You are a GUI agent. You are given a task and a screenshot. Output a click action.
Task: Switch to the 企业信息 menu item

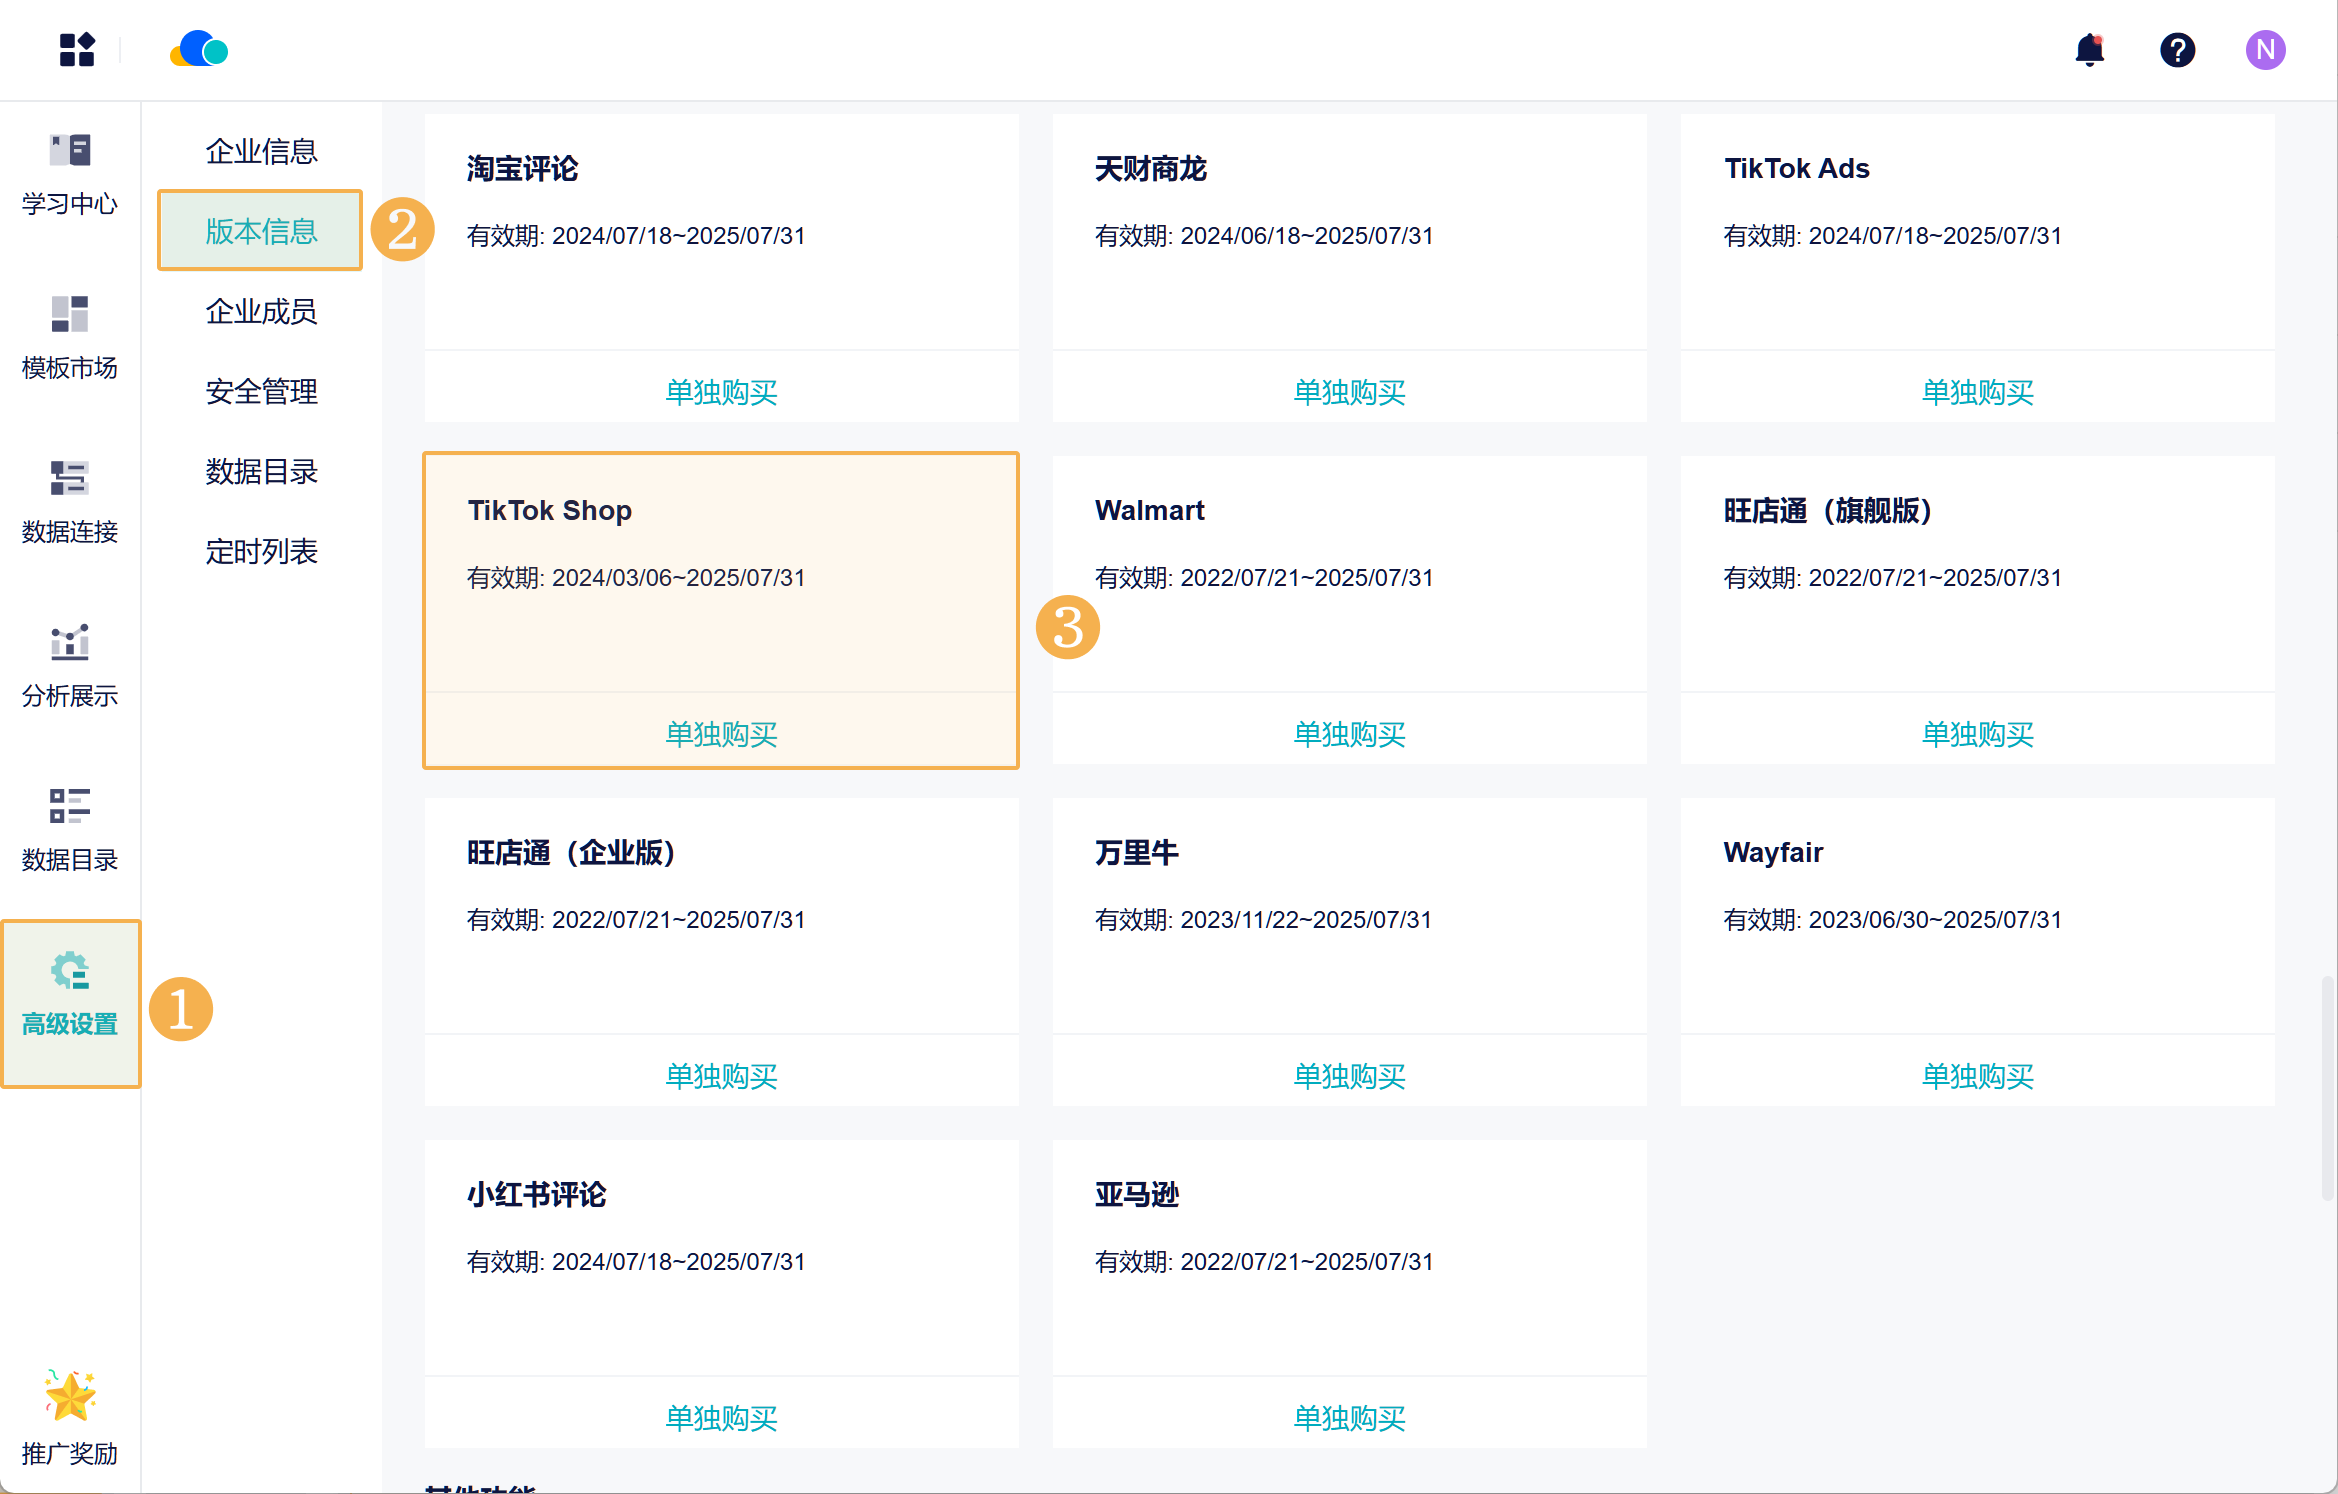click(261, 151)
